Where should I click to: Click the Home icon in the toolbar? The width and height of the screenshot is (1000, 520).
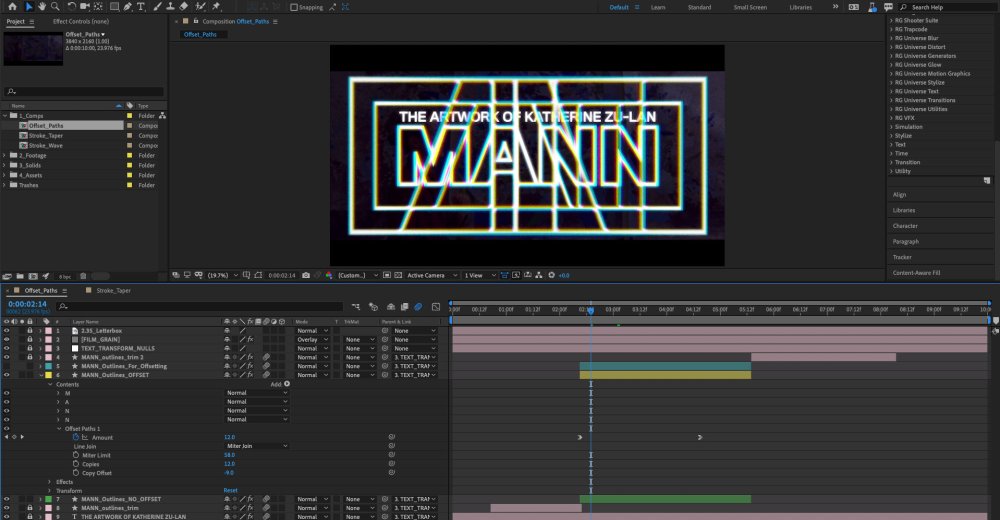pyautogui.click(x=12, y=6)
